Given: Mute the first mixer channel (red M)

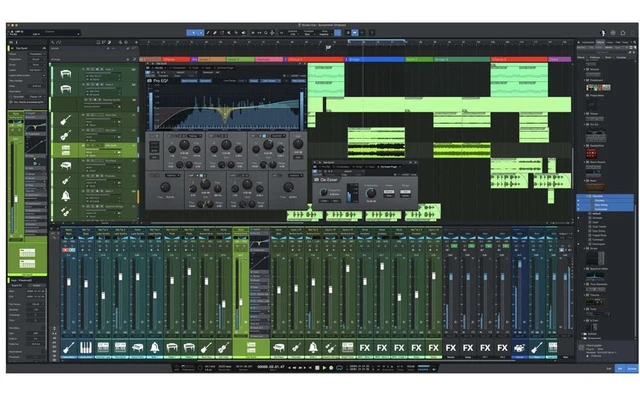Looking at the screenshot, I should [65, 250].
